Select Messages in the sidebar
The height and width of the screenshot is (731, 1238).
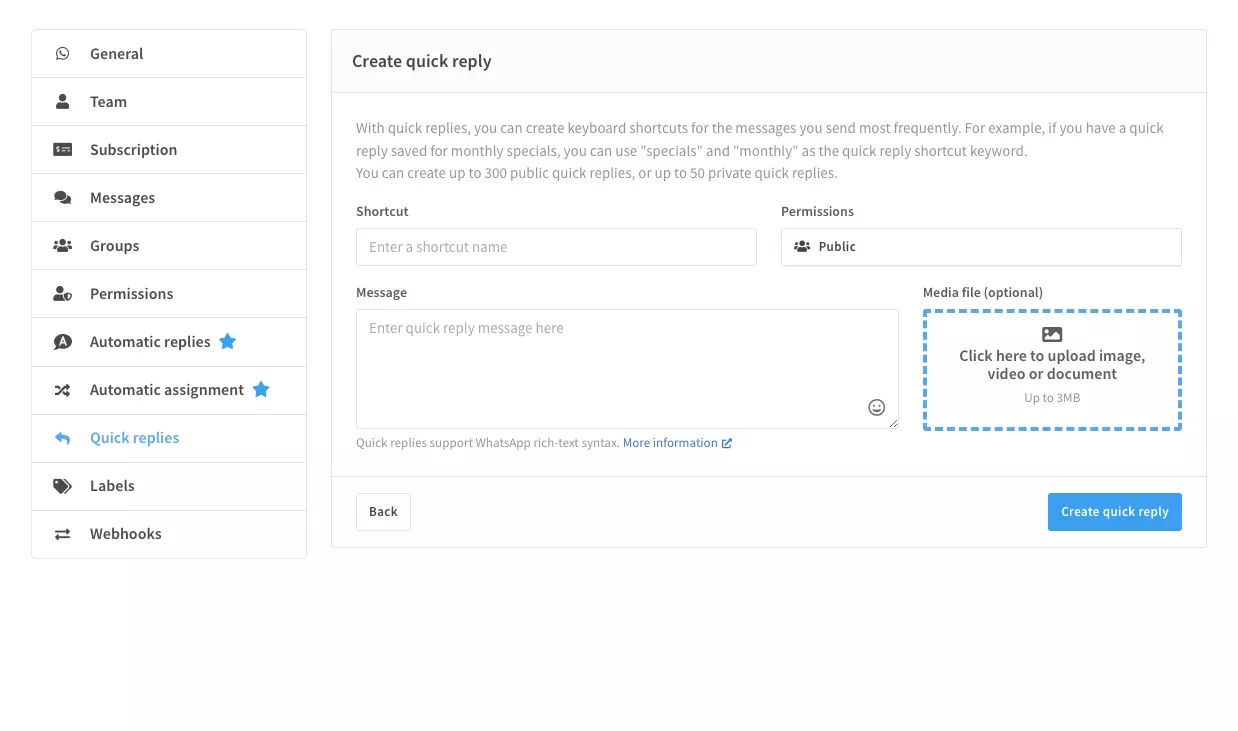point(169,198)
